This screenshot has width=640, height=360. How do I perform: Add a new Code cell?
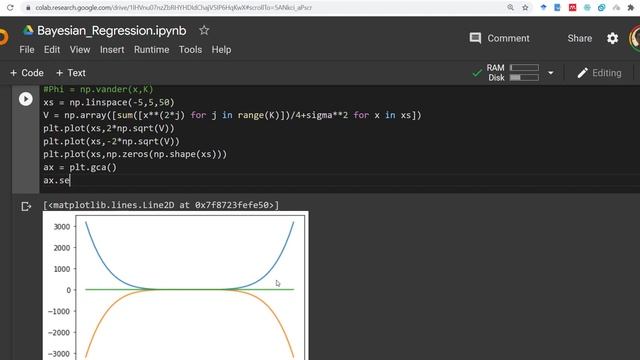pos(27,73)
